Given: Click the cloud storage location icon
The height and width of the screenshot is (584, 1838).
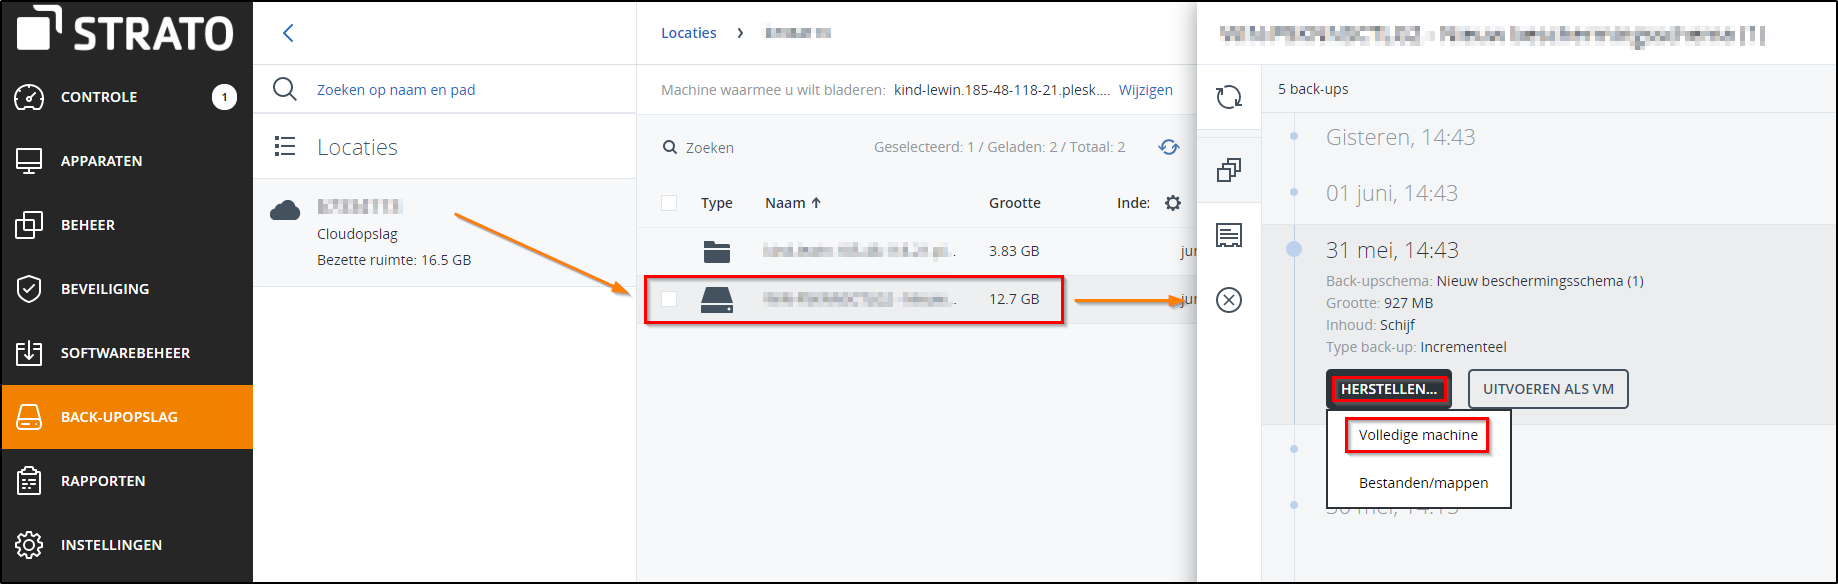Looking at the screenshot, I should click(x=285, y=210).
